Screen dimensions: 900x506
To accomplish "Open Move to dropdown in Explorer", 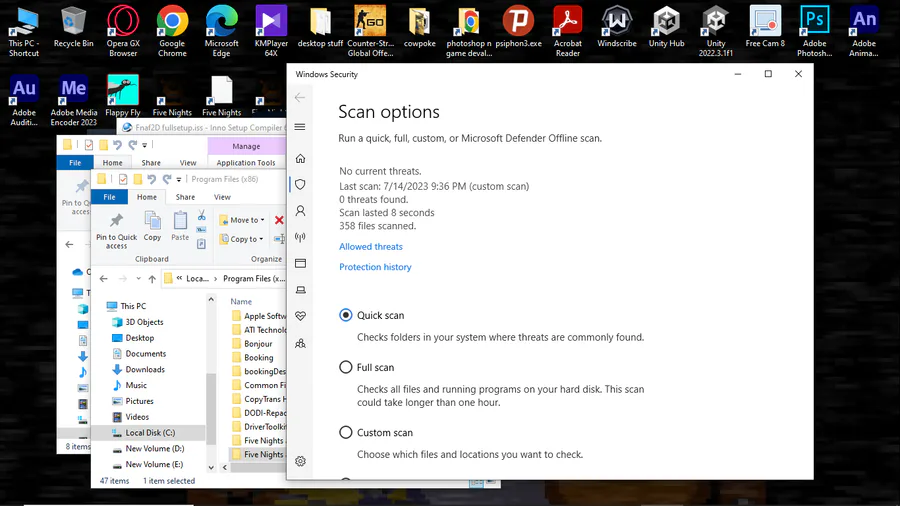I will pos(242,220).
